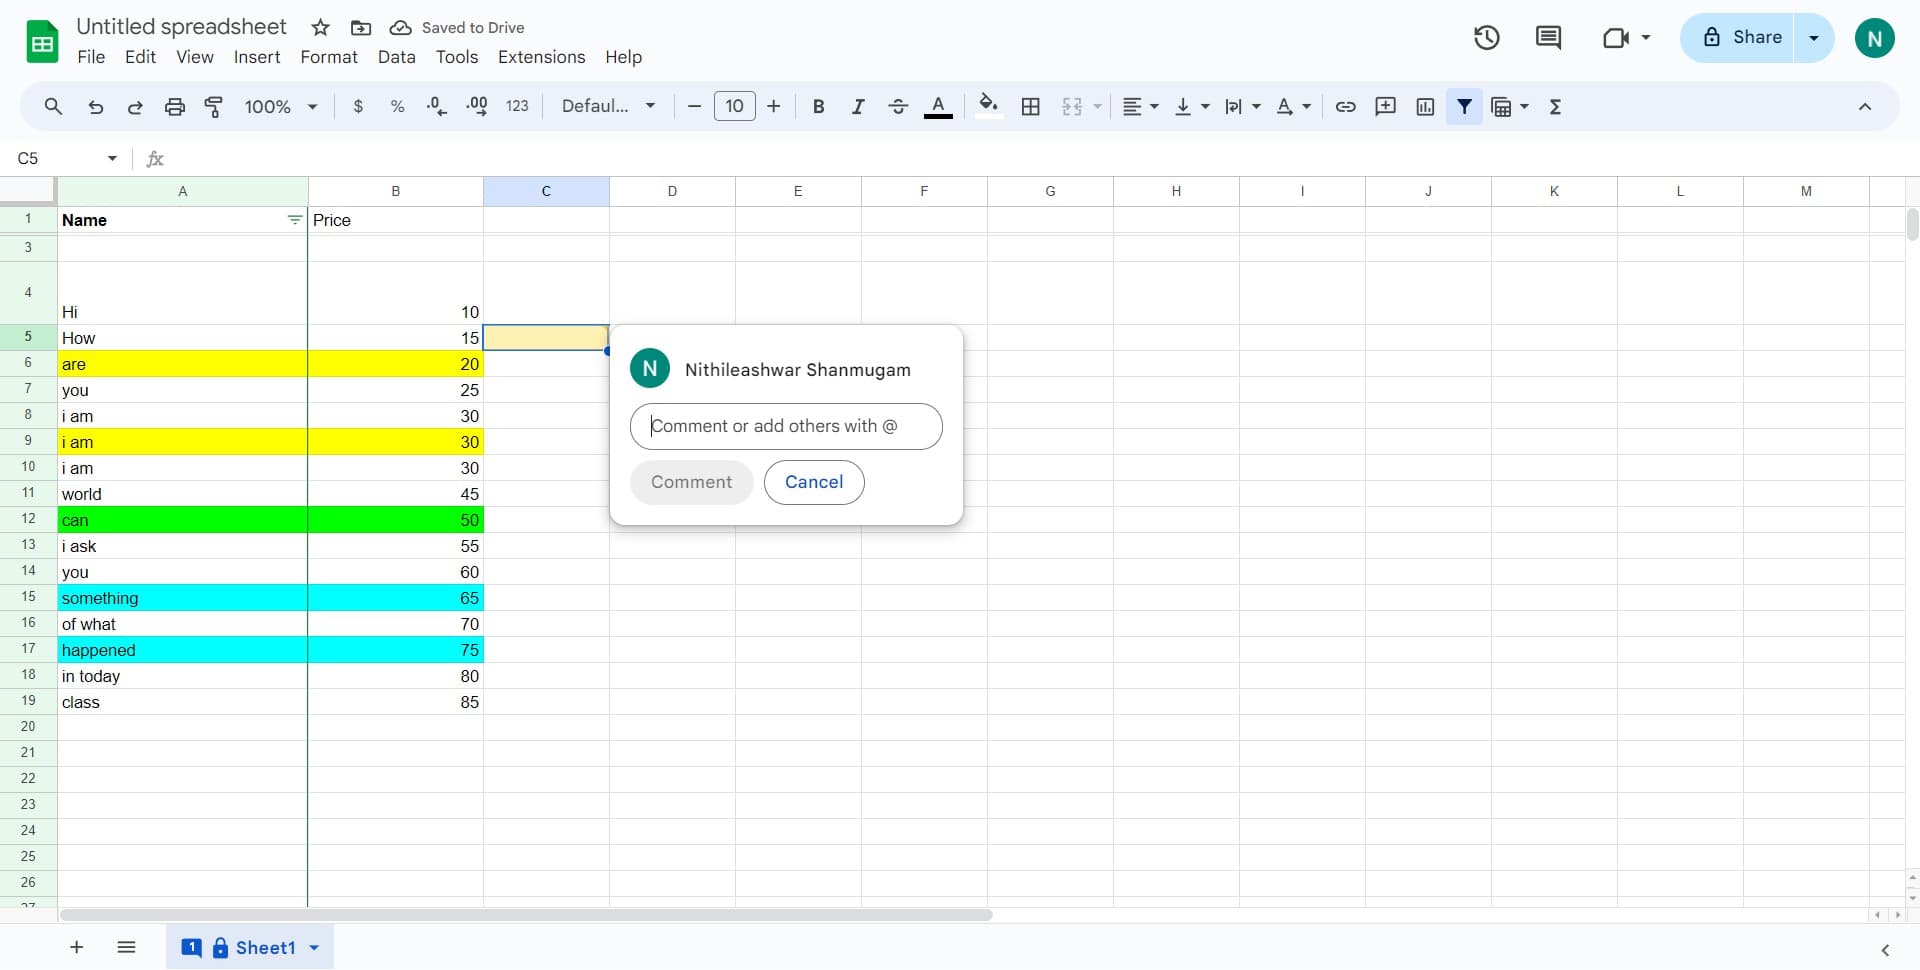Expand the zoom 100% dropdown
Screen dimensions: 1920x970
point(280,107)
